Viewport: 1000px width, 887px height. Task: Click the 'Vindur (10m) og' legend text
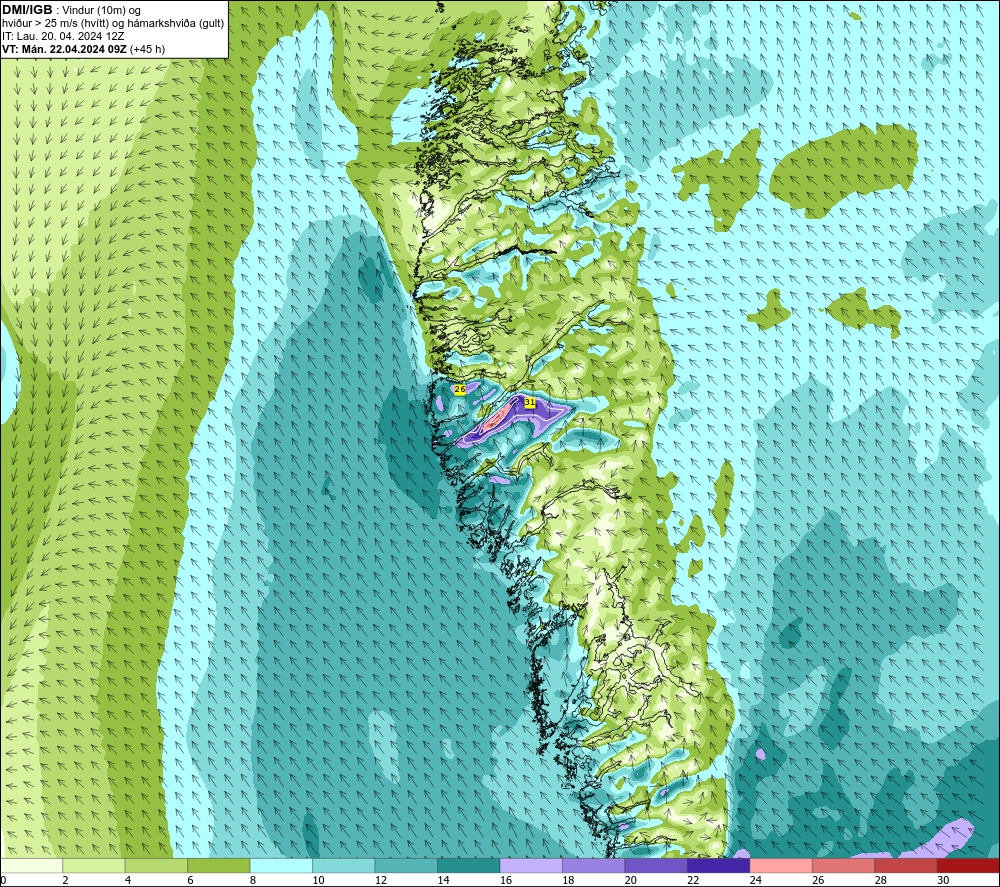pos(102,11)
